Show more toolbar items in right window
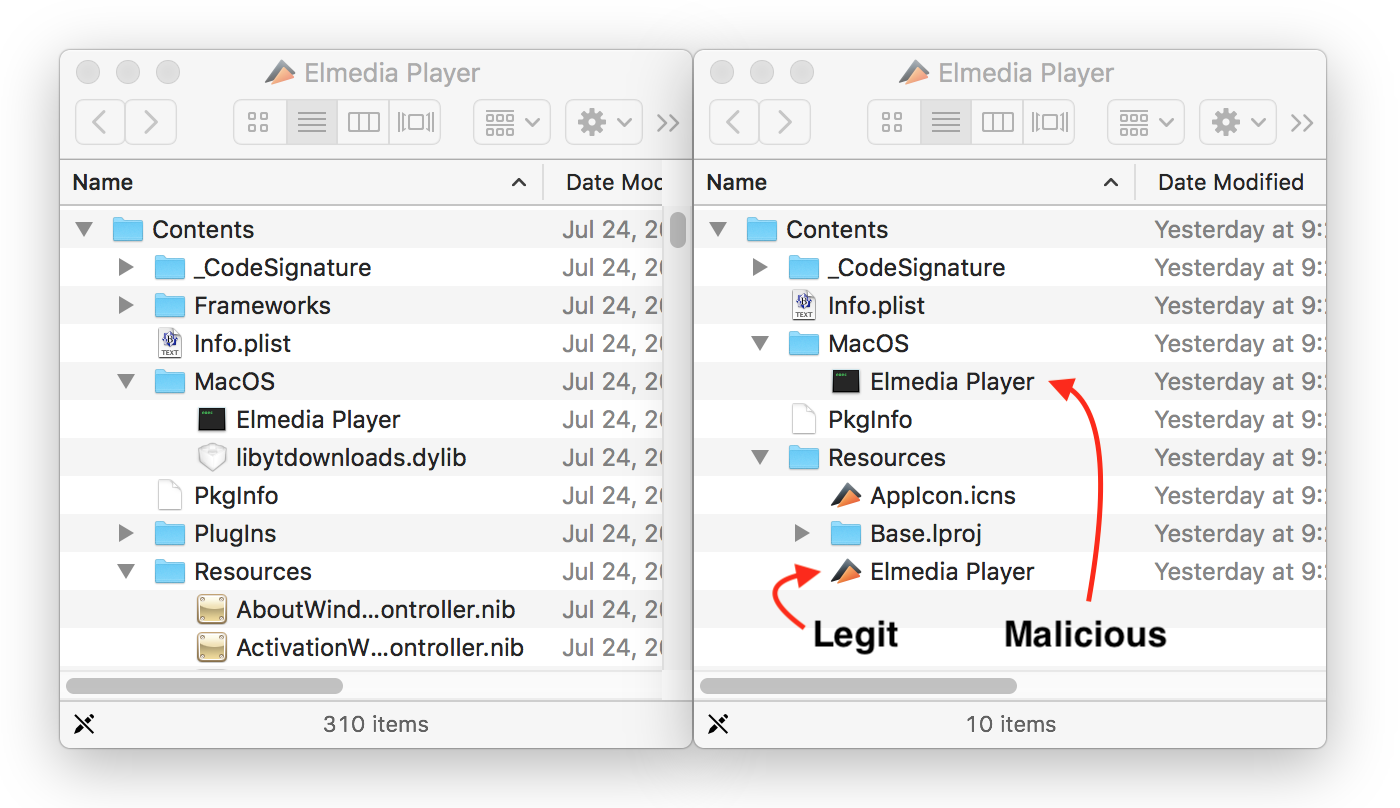Screen dimensions: 1400x808 (1301, 122)
